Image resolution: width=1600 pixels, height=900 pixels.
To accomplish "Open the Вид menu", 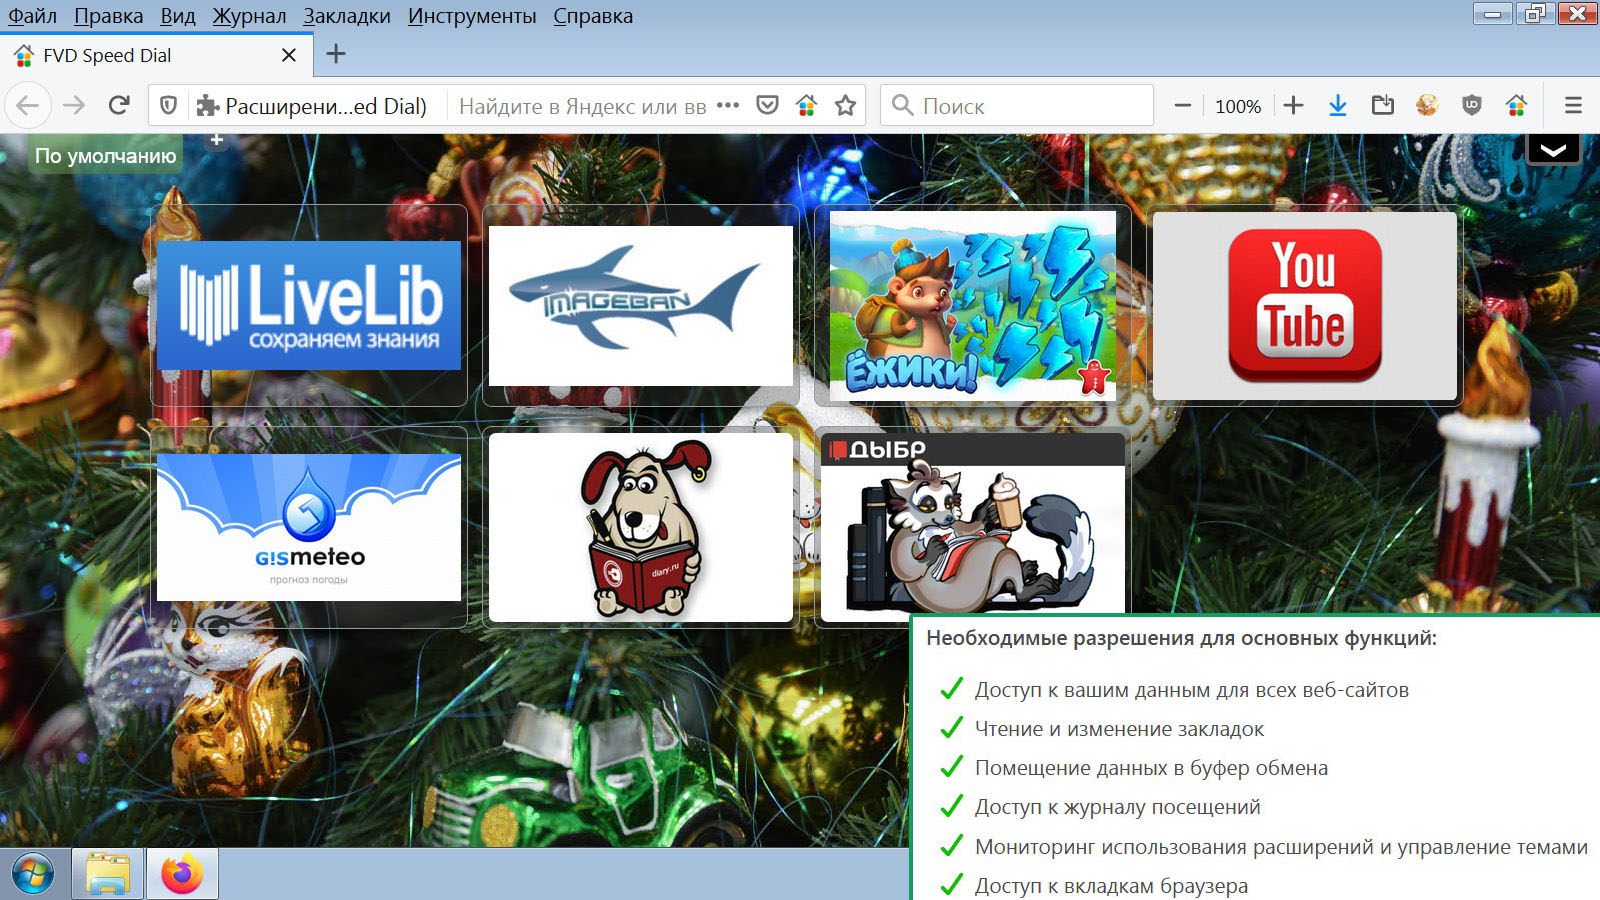I will [178, 16].
